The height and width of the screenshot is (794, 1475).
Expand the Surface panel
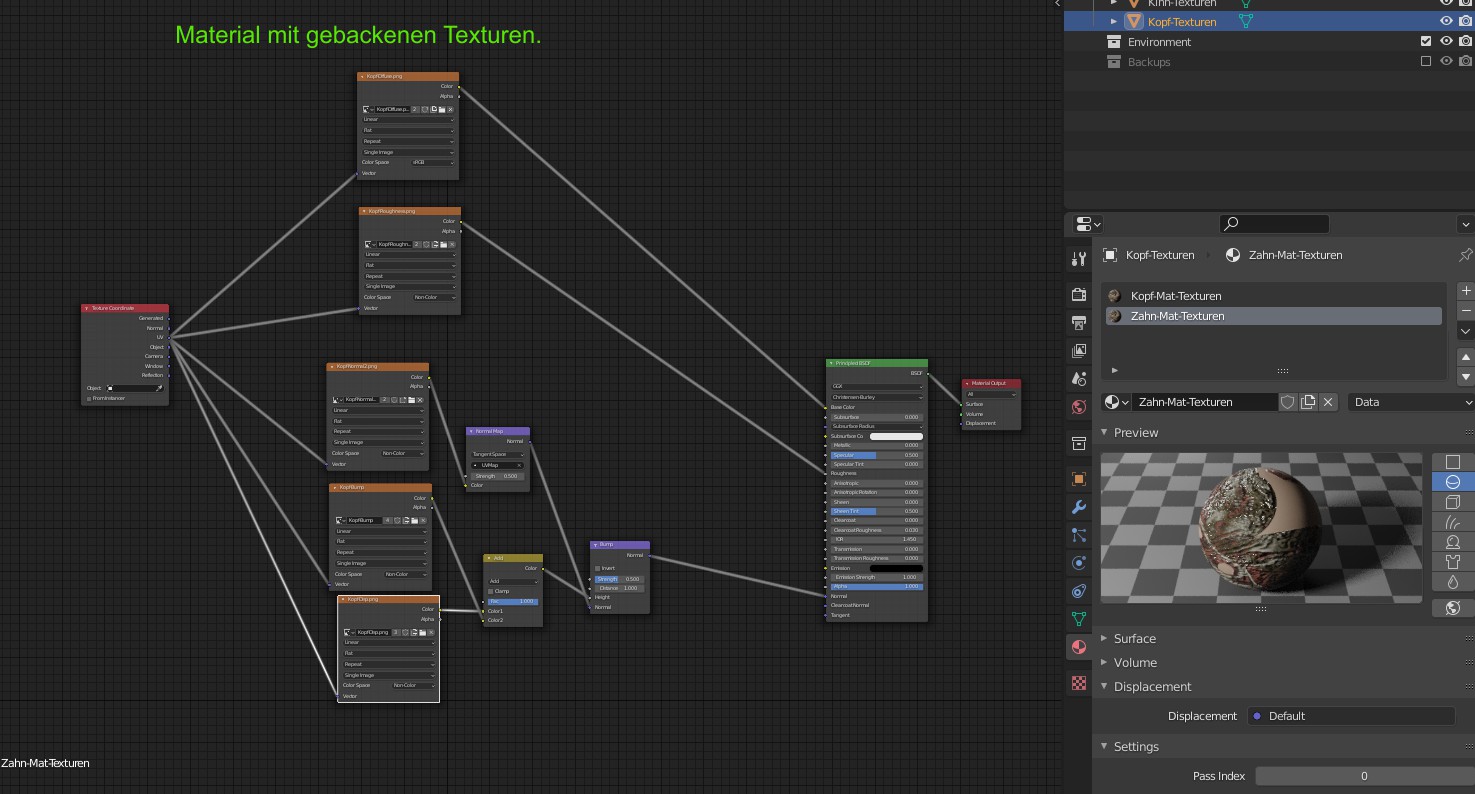click(x=1135, y=638)
